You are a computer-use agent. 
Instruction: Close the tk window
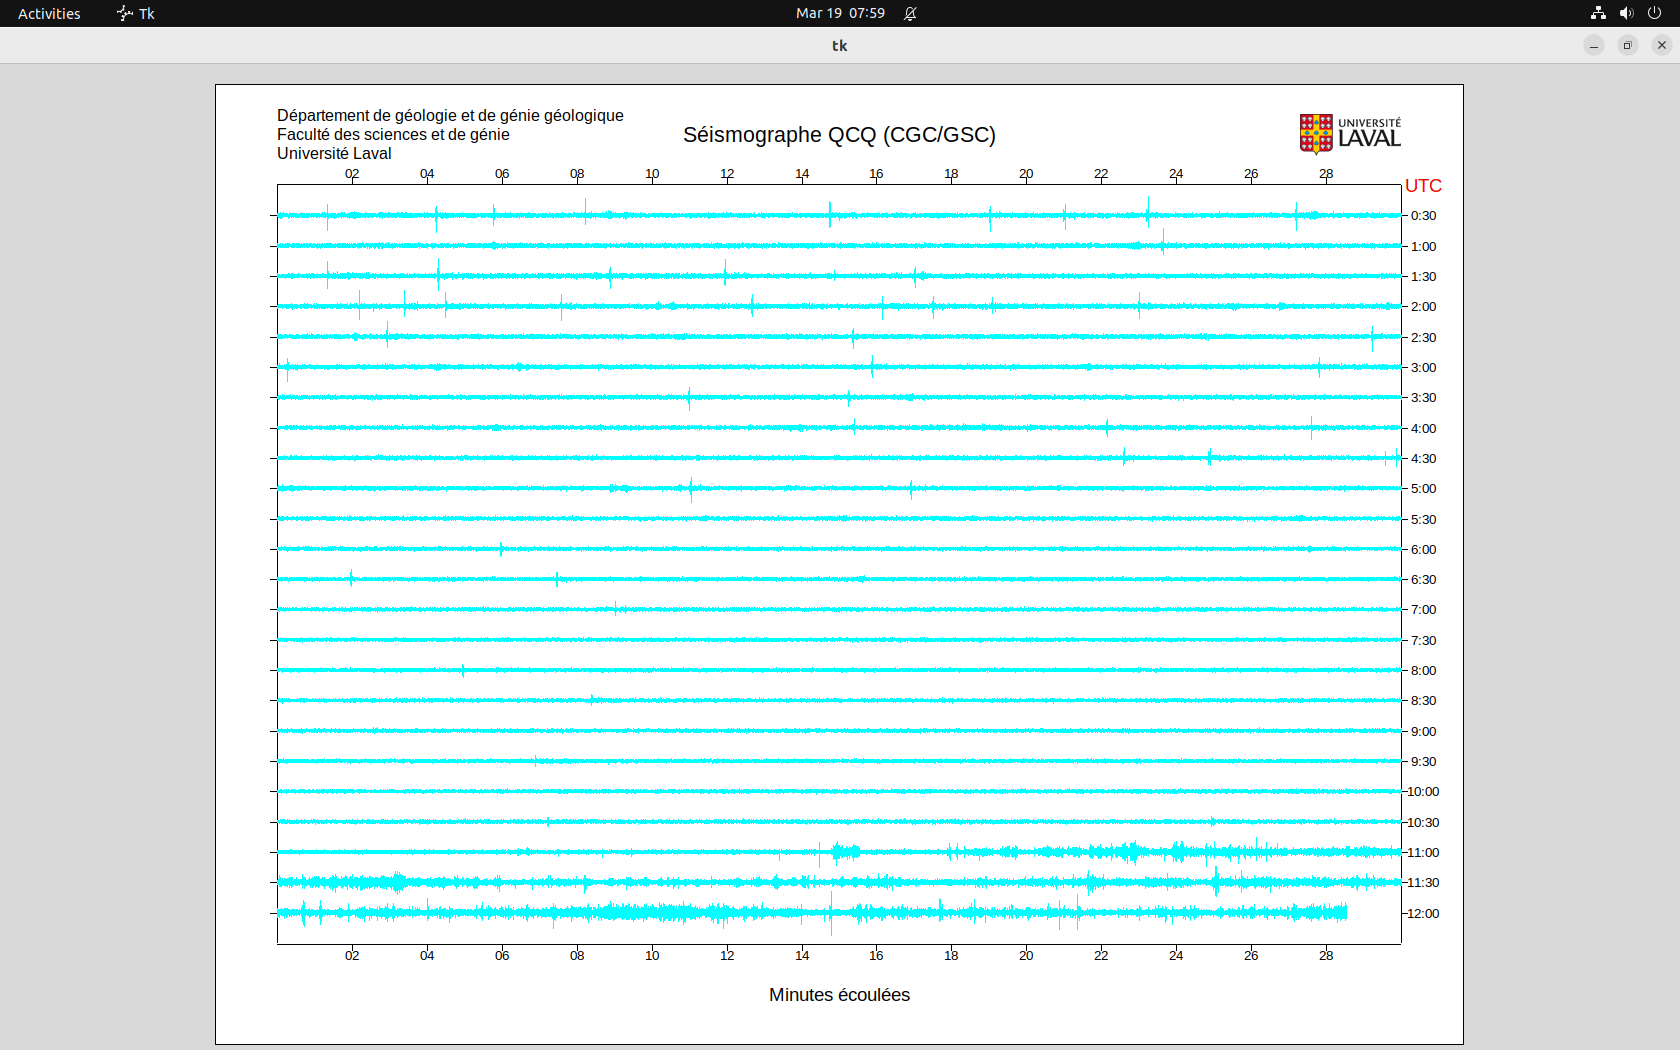point(1662,45)
